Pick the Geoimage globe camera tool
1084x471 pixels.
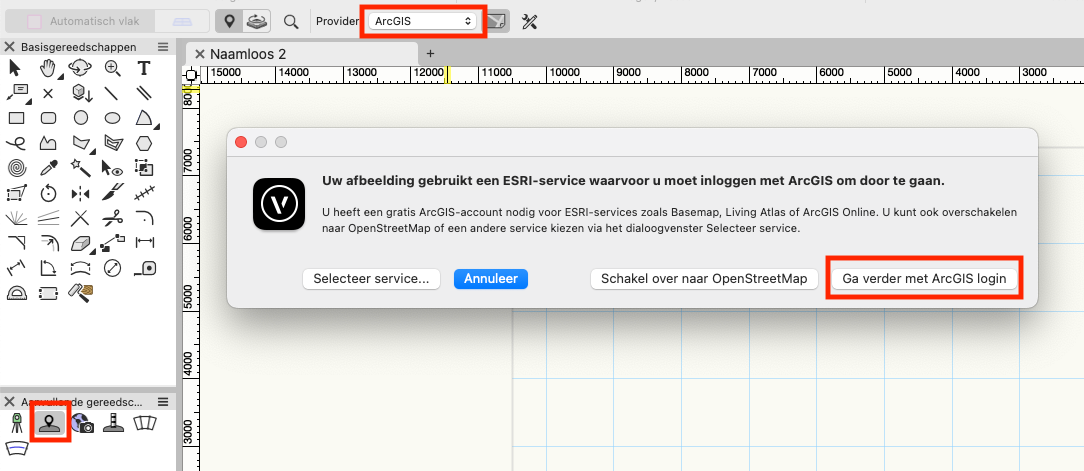pyautogui.click(x=82, y=423)
